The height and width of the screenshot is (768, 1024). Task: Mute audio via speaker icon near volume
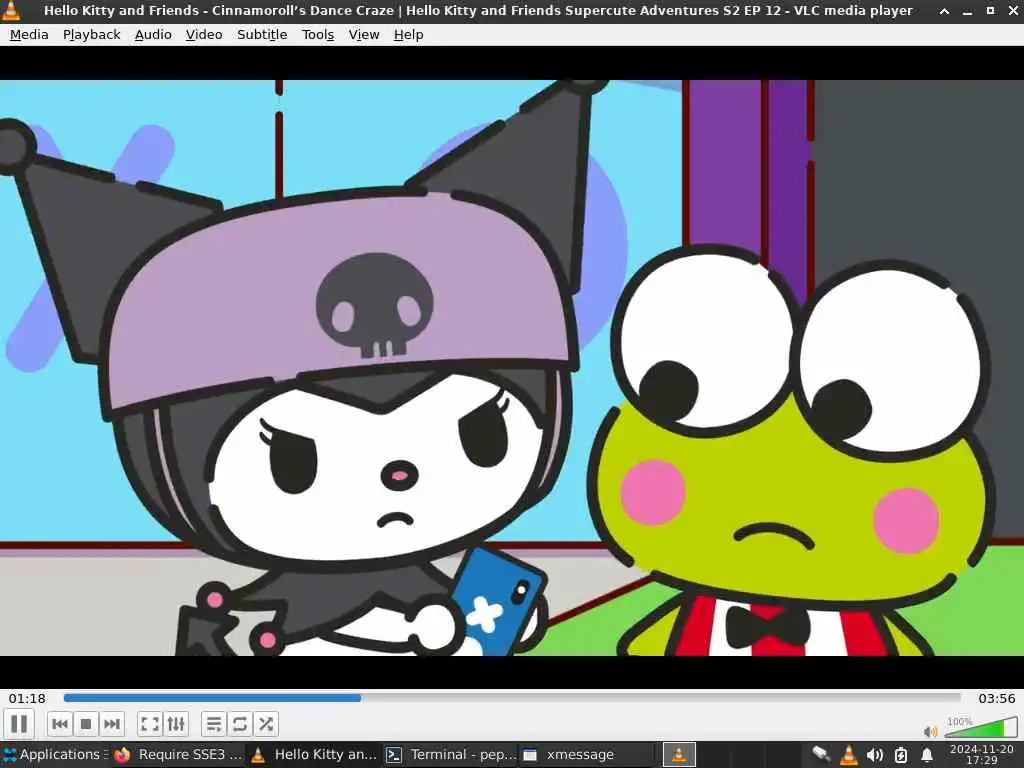tap(931, 731)
